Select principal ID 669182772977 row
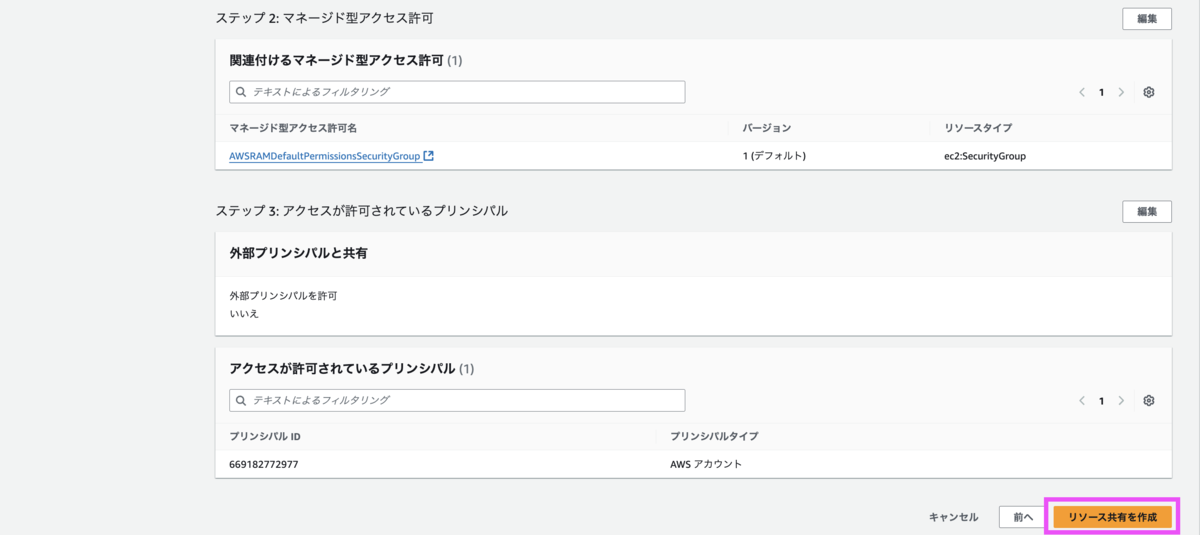 693,464
